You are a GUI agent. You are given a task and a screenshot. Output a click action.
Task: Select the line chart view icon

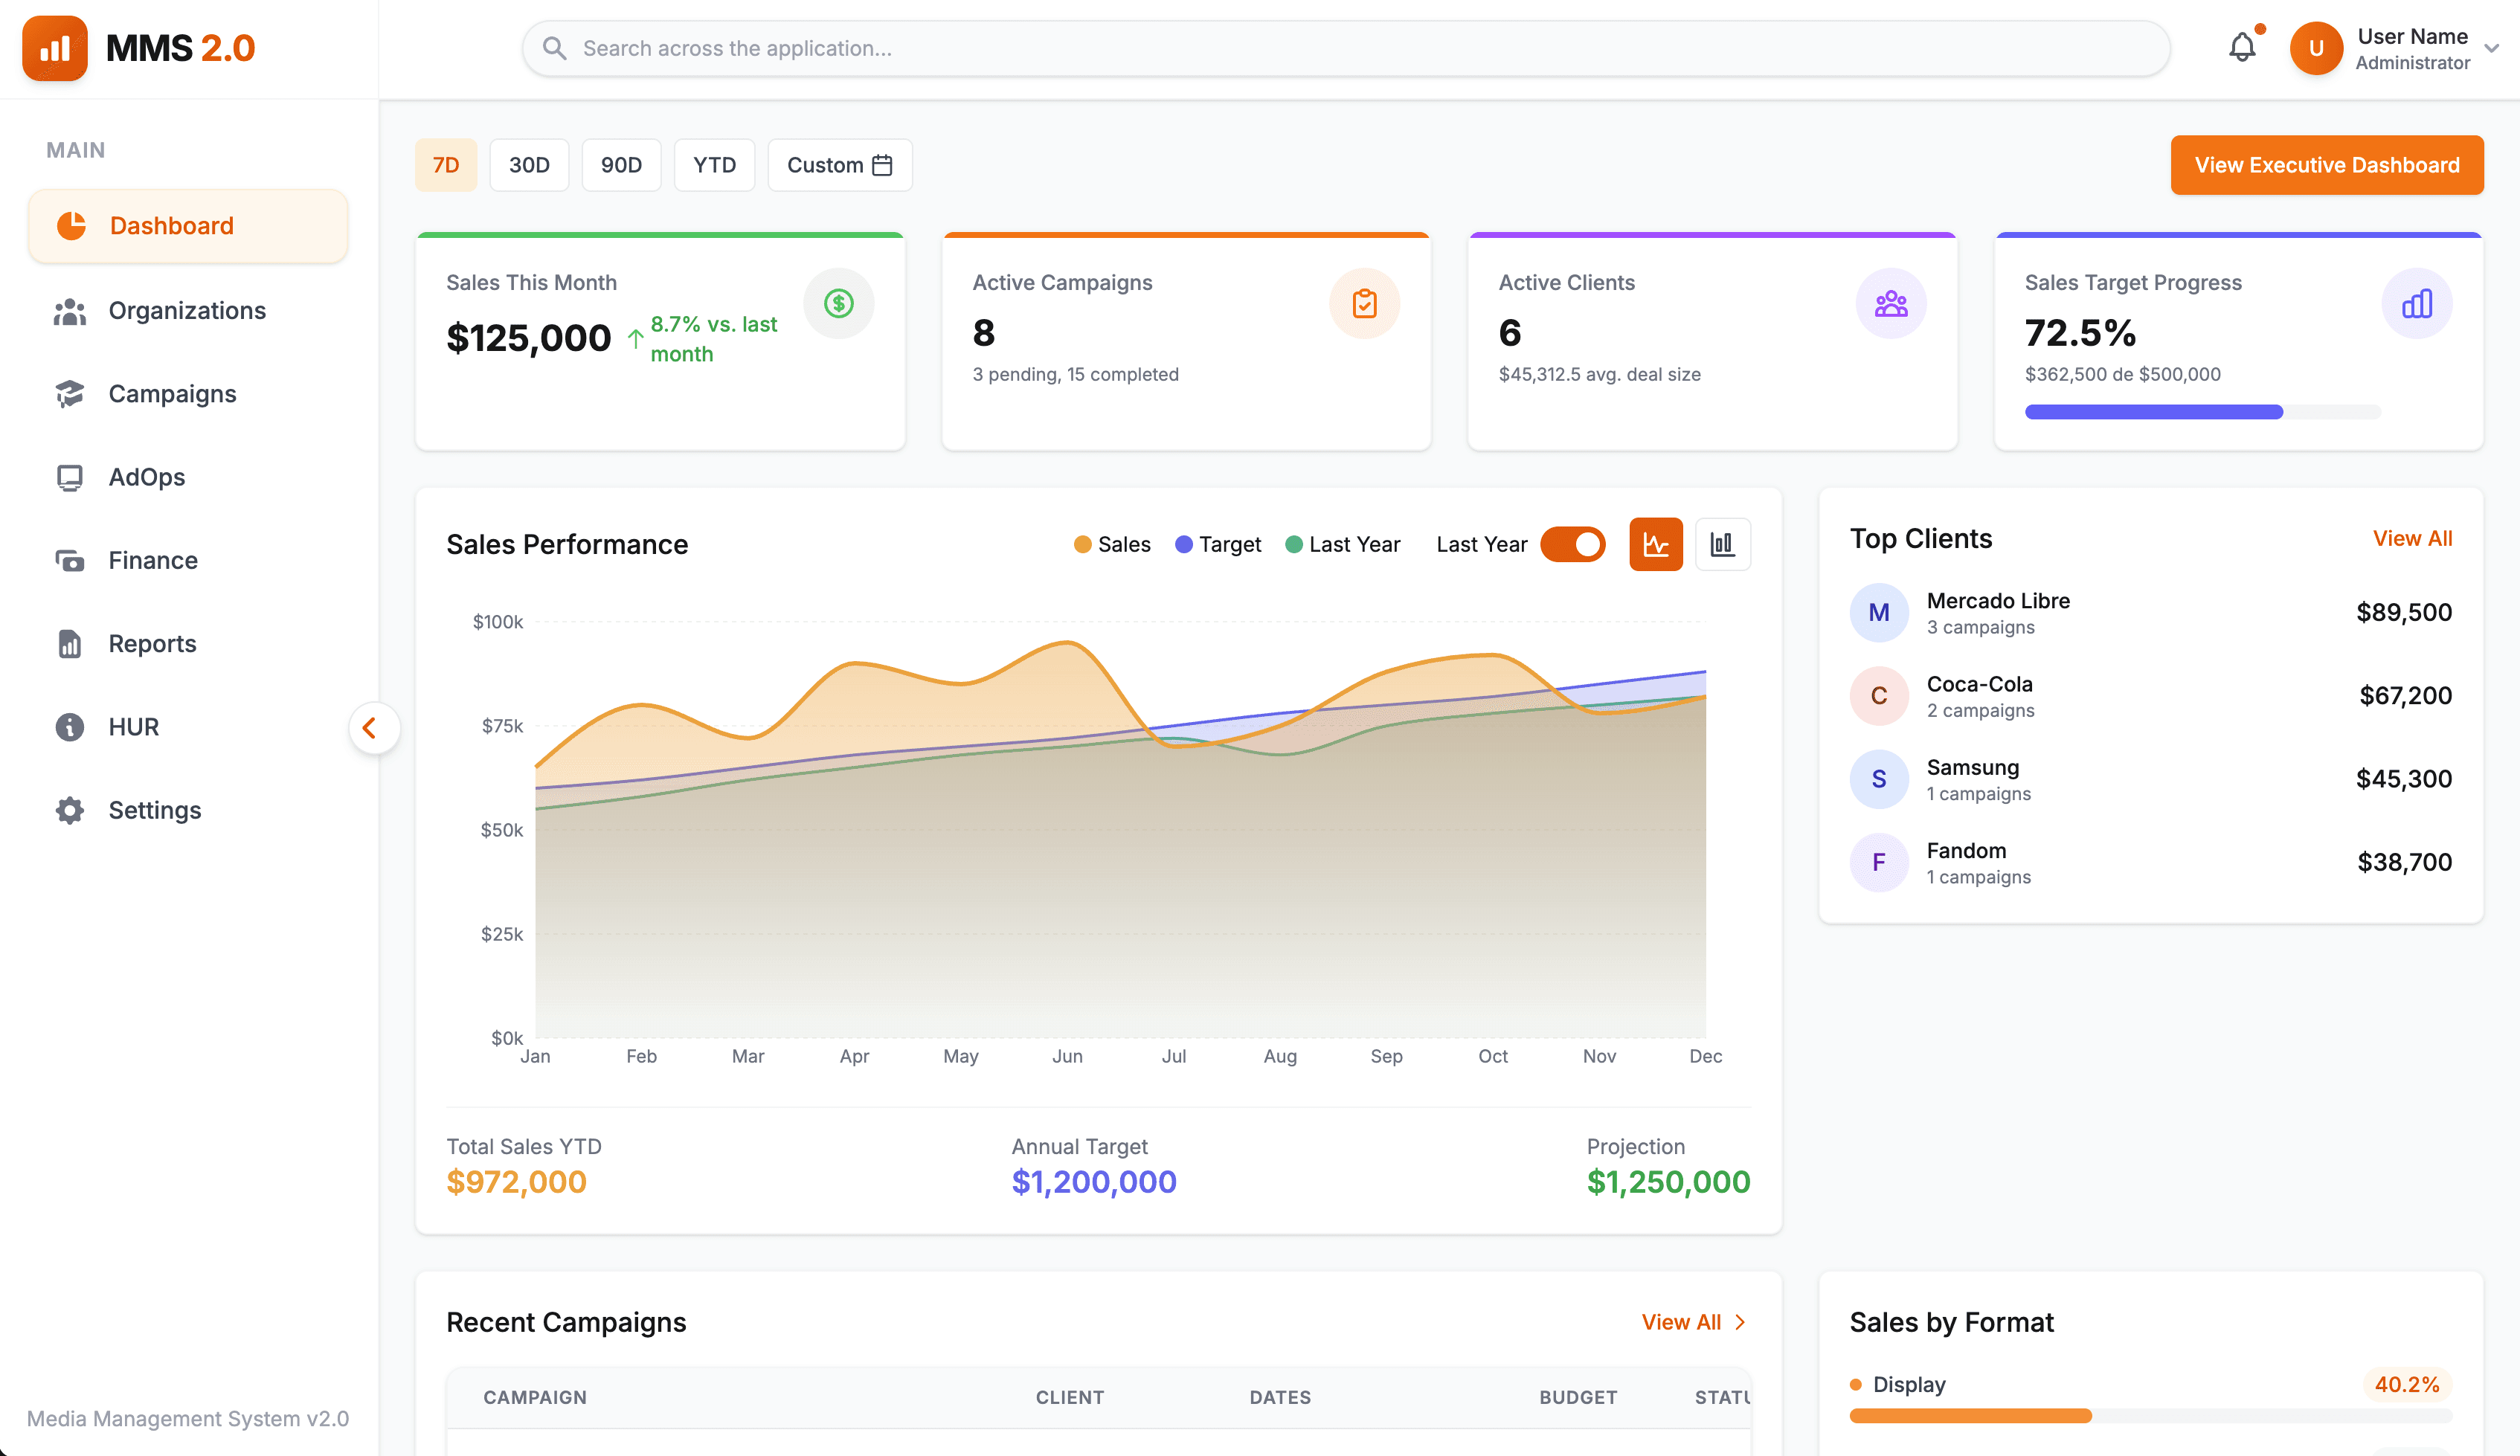click(1655, 544)
